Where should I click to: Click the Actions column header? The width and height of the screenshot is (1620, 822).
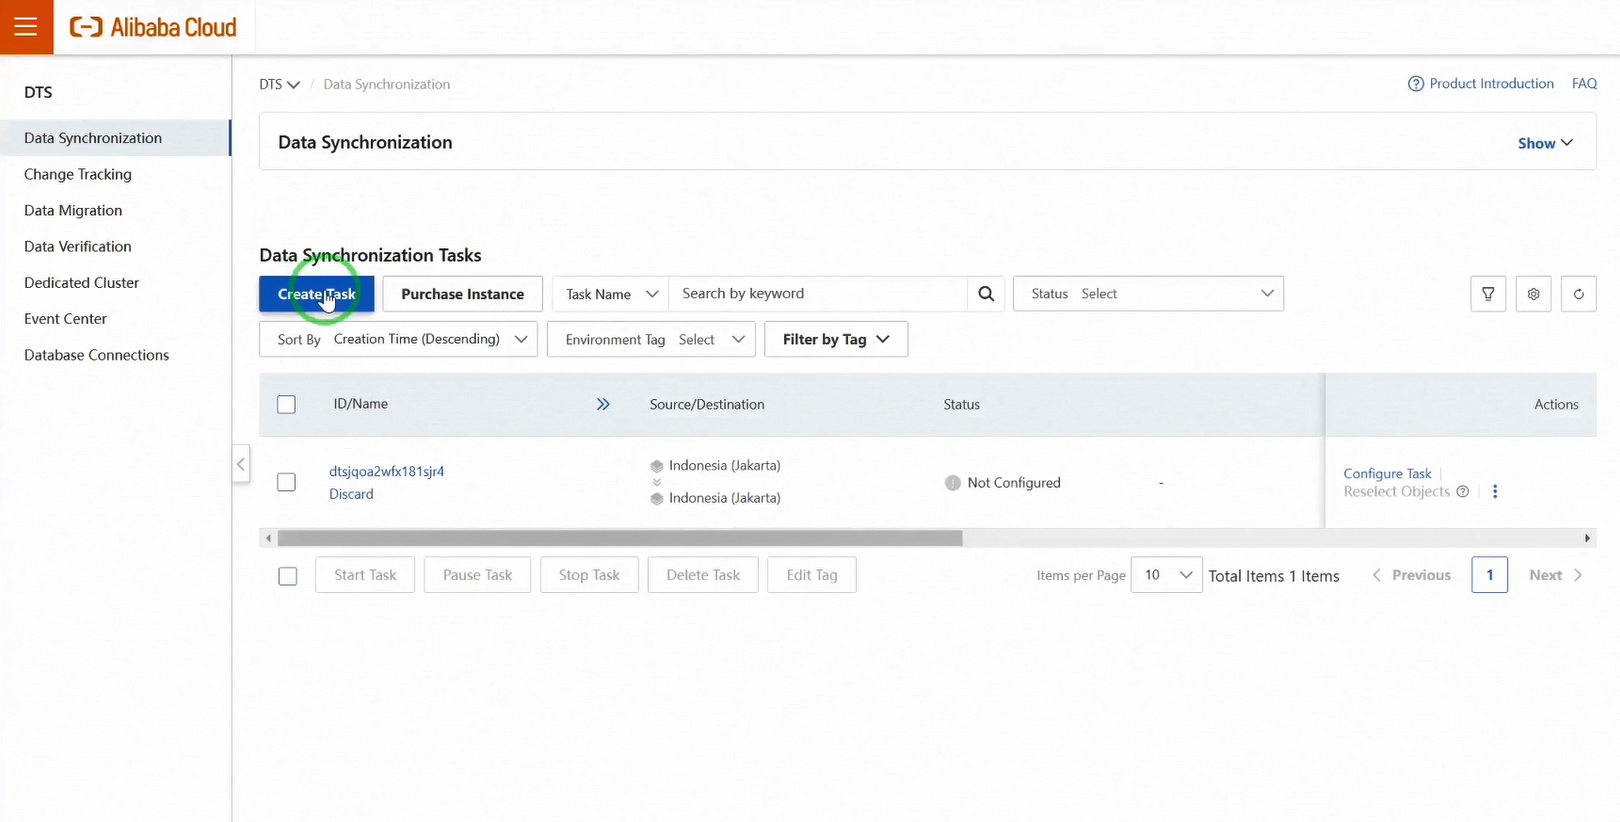(1556, 404)
